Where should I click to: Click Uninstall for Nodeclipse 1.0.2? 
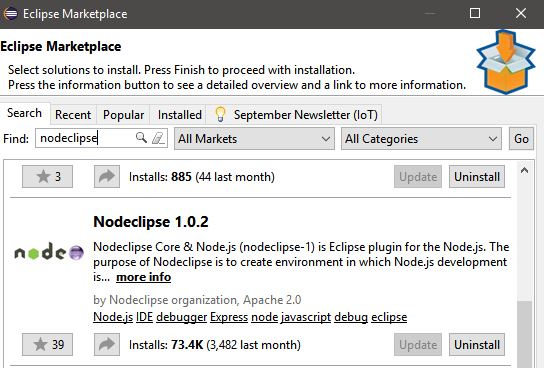(477, 344)
